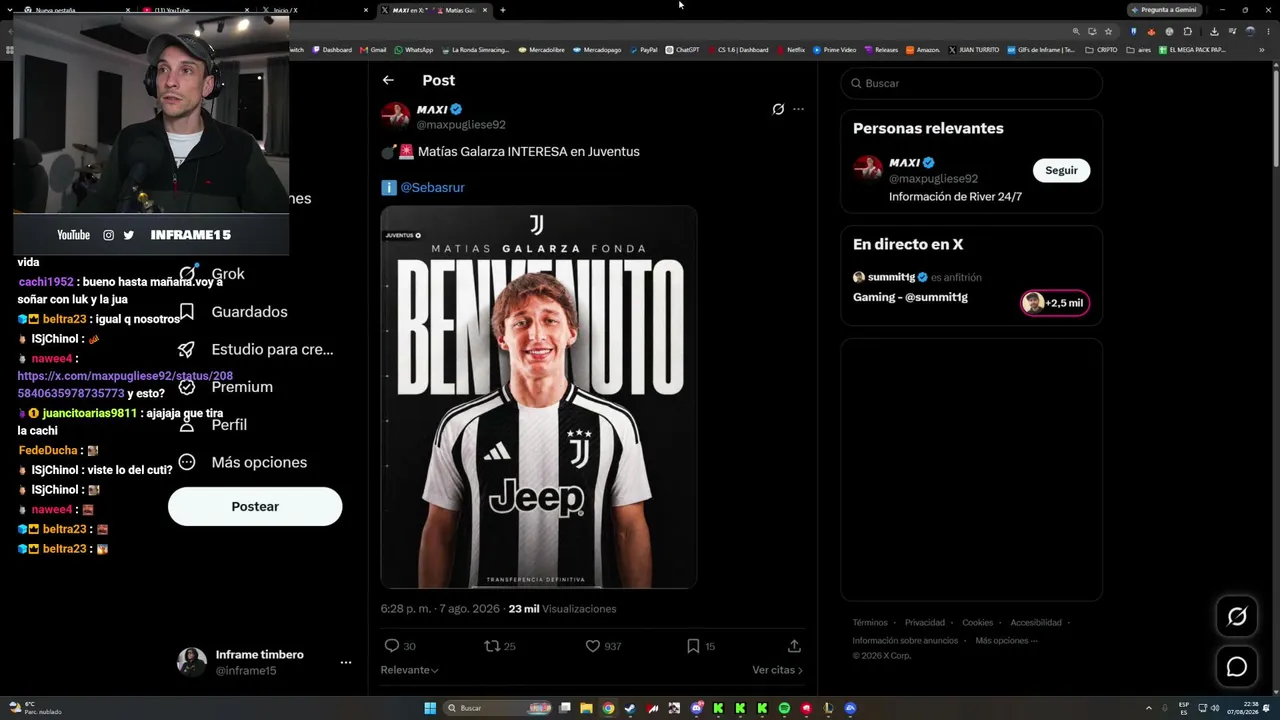Open the Gmail bookmark

[x=373, y=50]
